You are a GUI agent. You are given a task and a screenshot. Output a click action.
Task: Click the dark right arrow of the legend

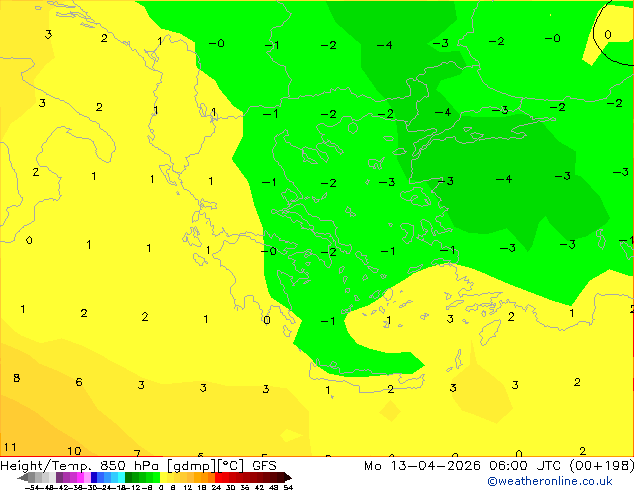(288, 478)
